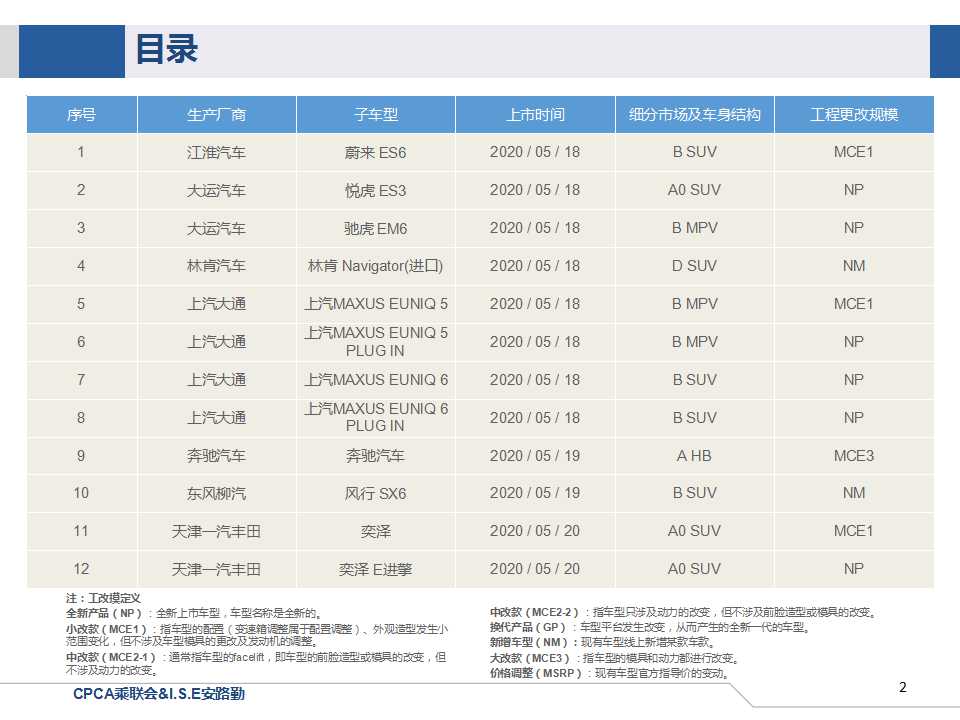Click the 工程更改规模 column header
The width and height of the screenshot is (960, 720).
(854, 114)
